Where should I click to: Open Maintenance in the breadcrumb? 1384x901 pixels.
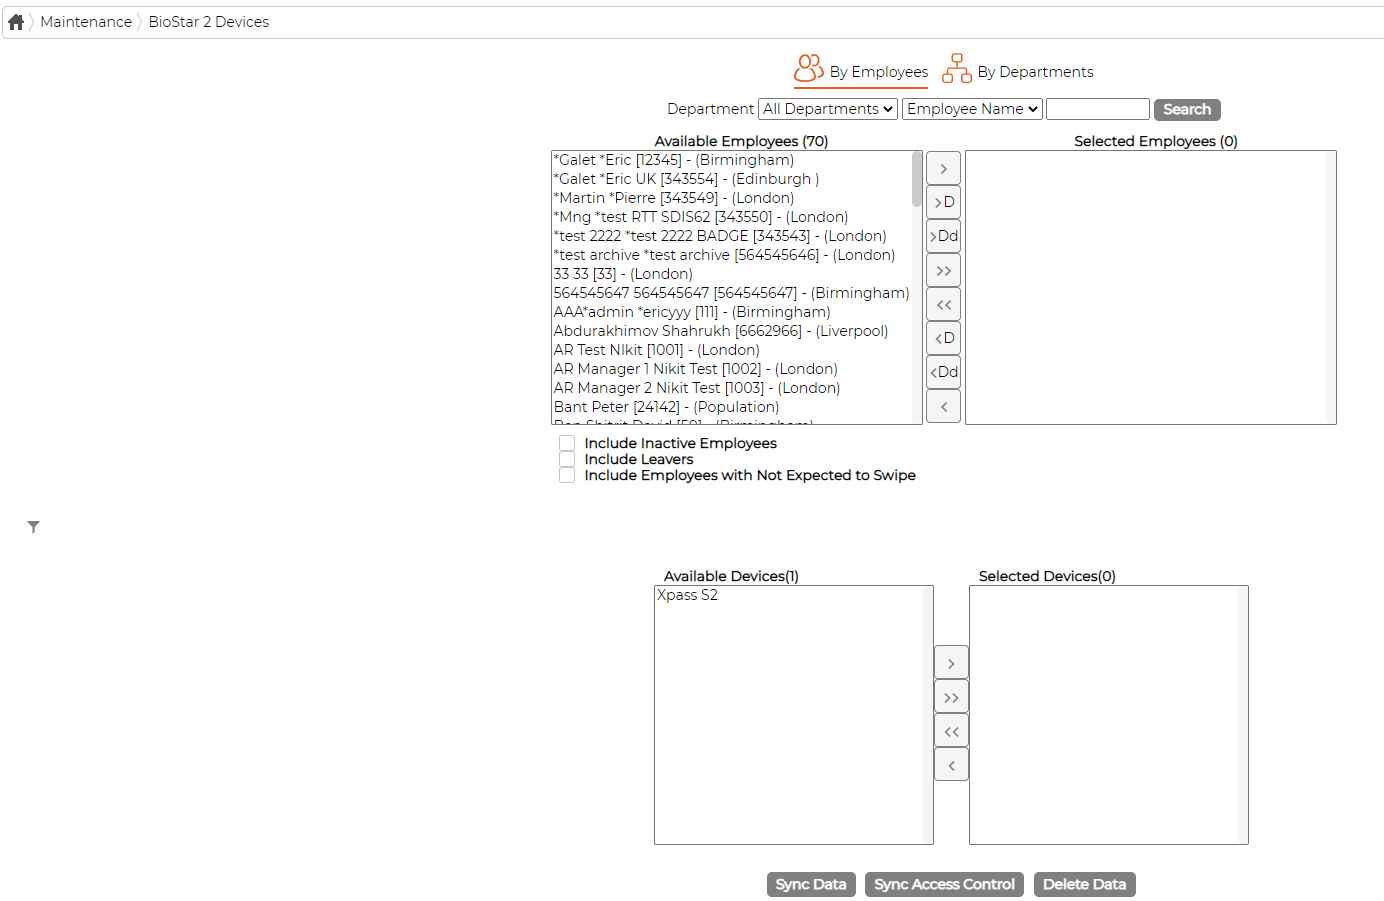86,22
